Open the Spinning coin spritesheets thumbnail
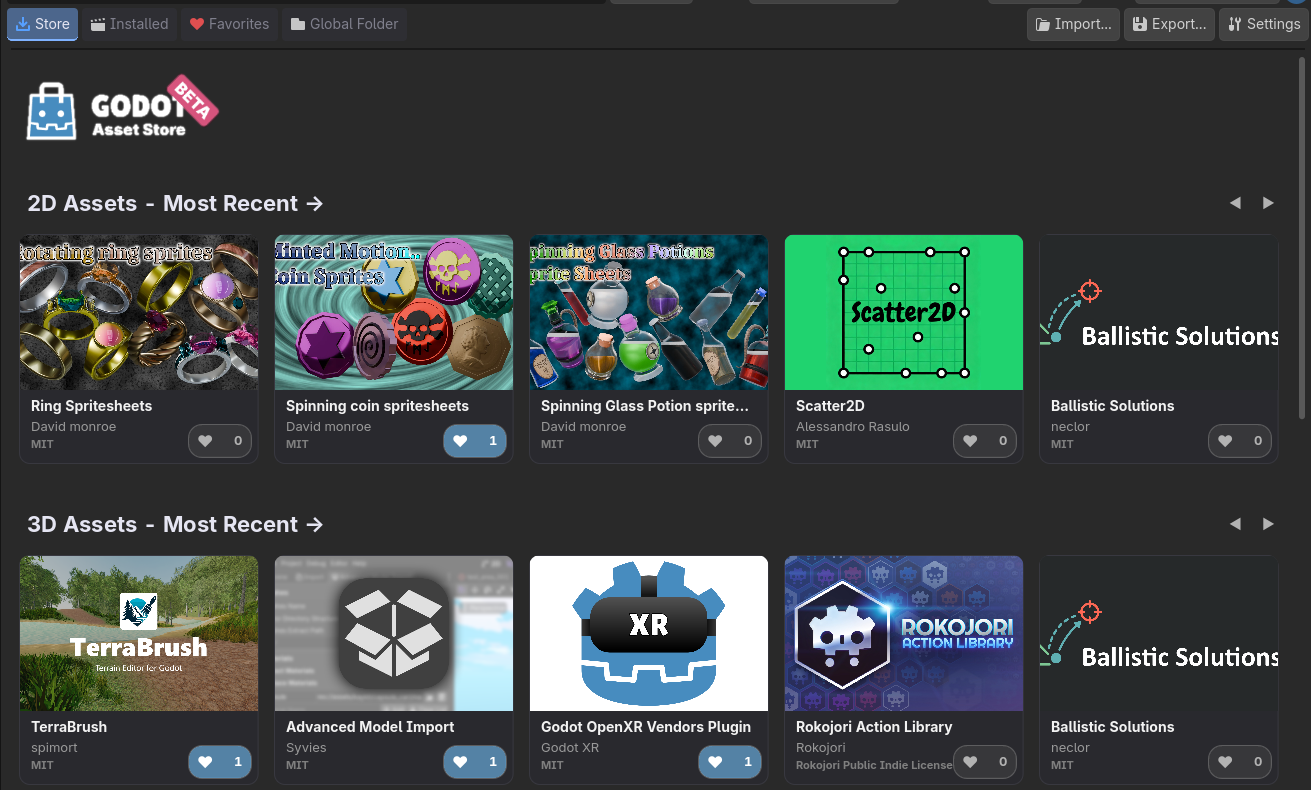This screenshot has width=1311, height=790. (394, 312)
